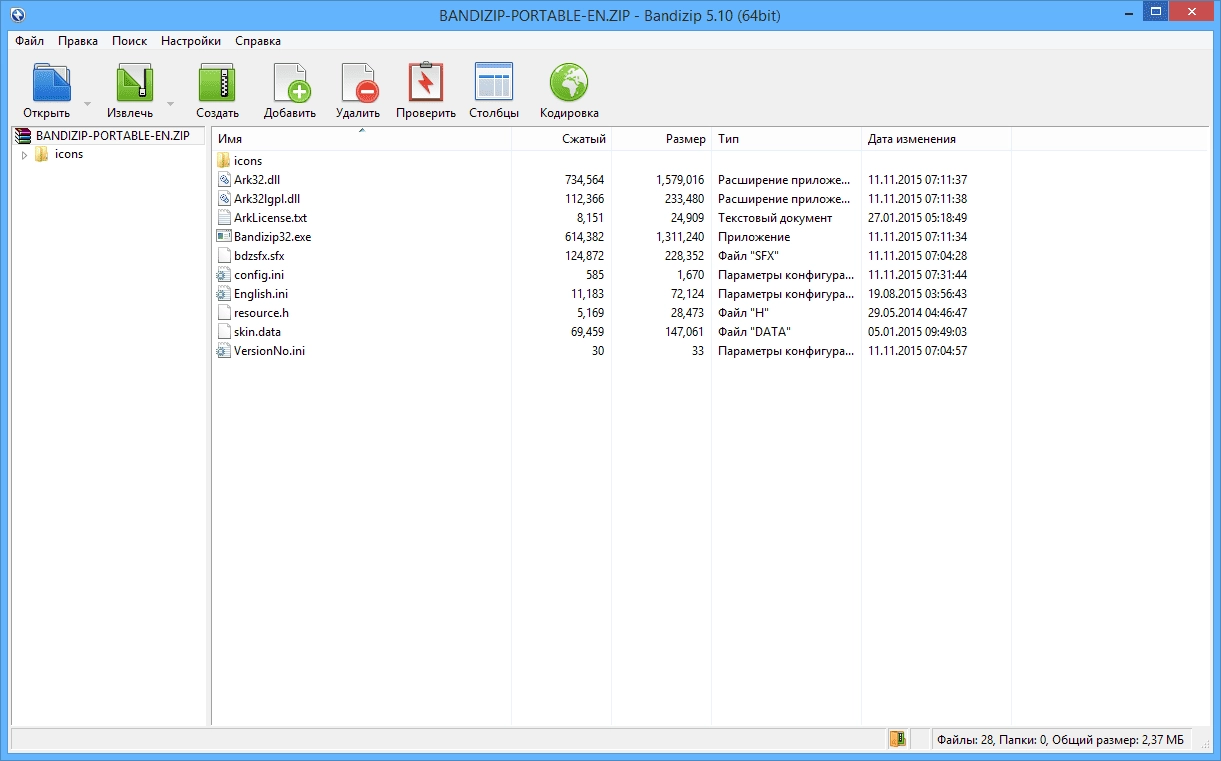This screenshot has height=761, width=1221.
Task: Open the dropdown arrow next to Извлечь
Action: 170,103
